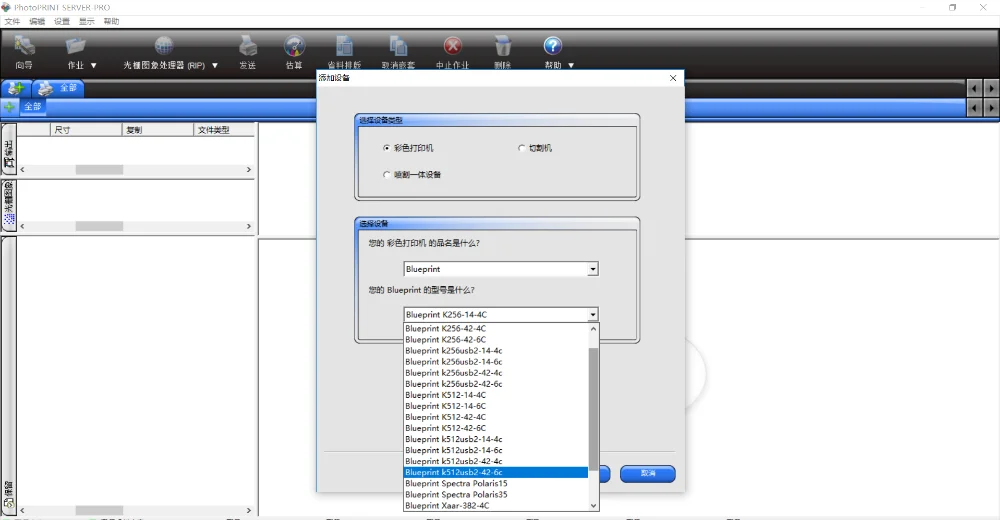Click the 删除 trash bin icon
This screenshot has width=1000, height=520.
(x=503, y=46)
